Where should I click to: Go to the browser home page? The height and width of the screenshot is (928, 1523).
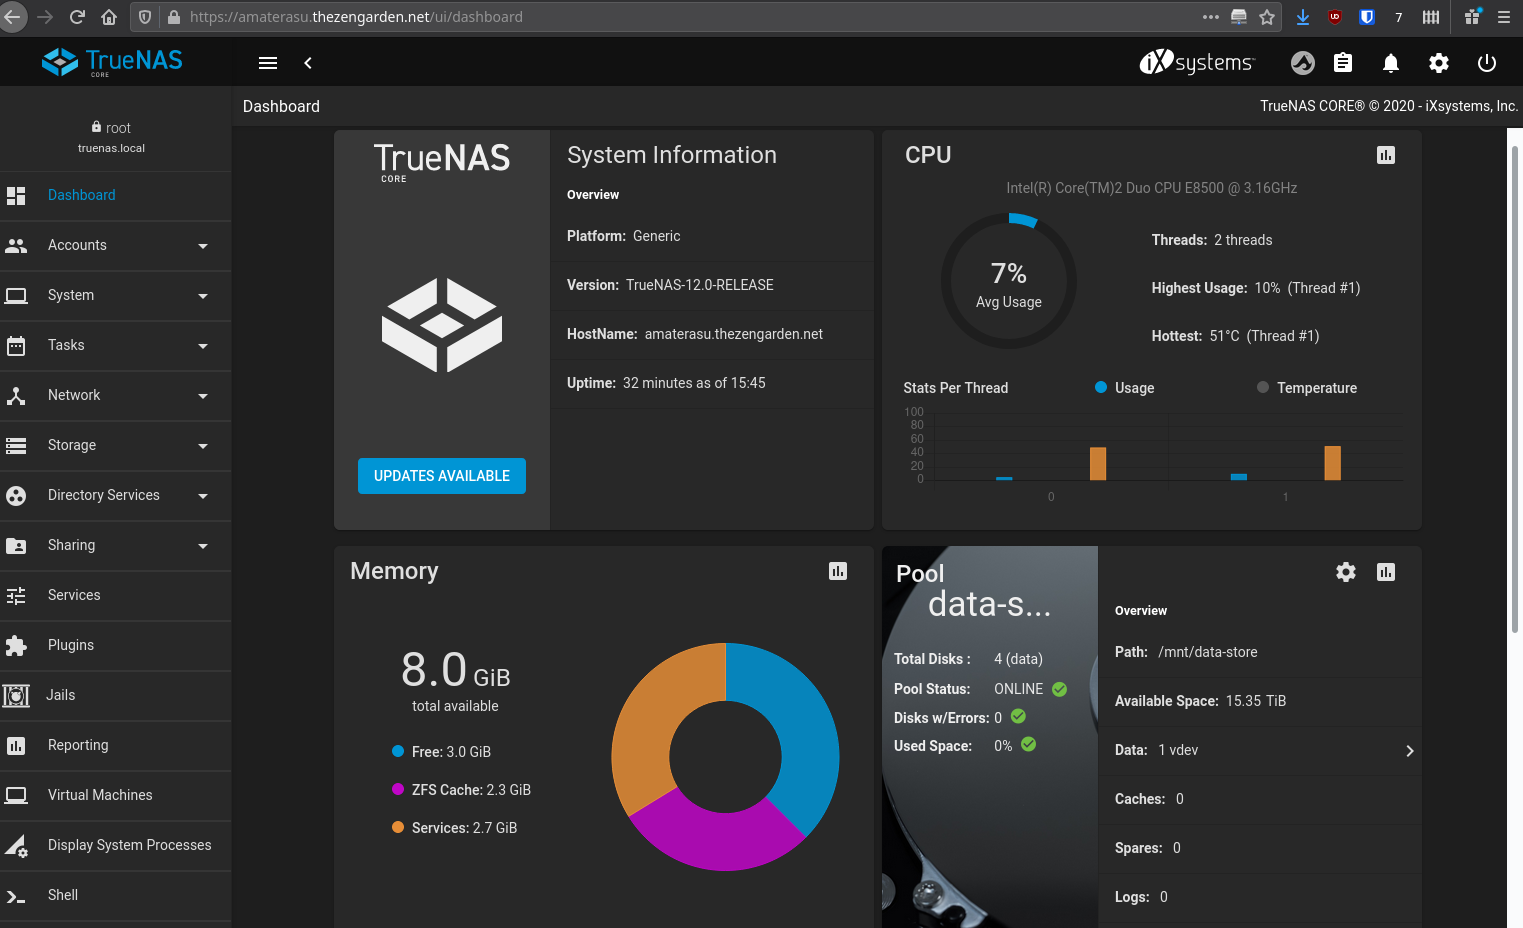point(109,17)
